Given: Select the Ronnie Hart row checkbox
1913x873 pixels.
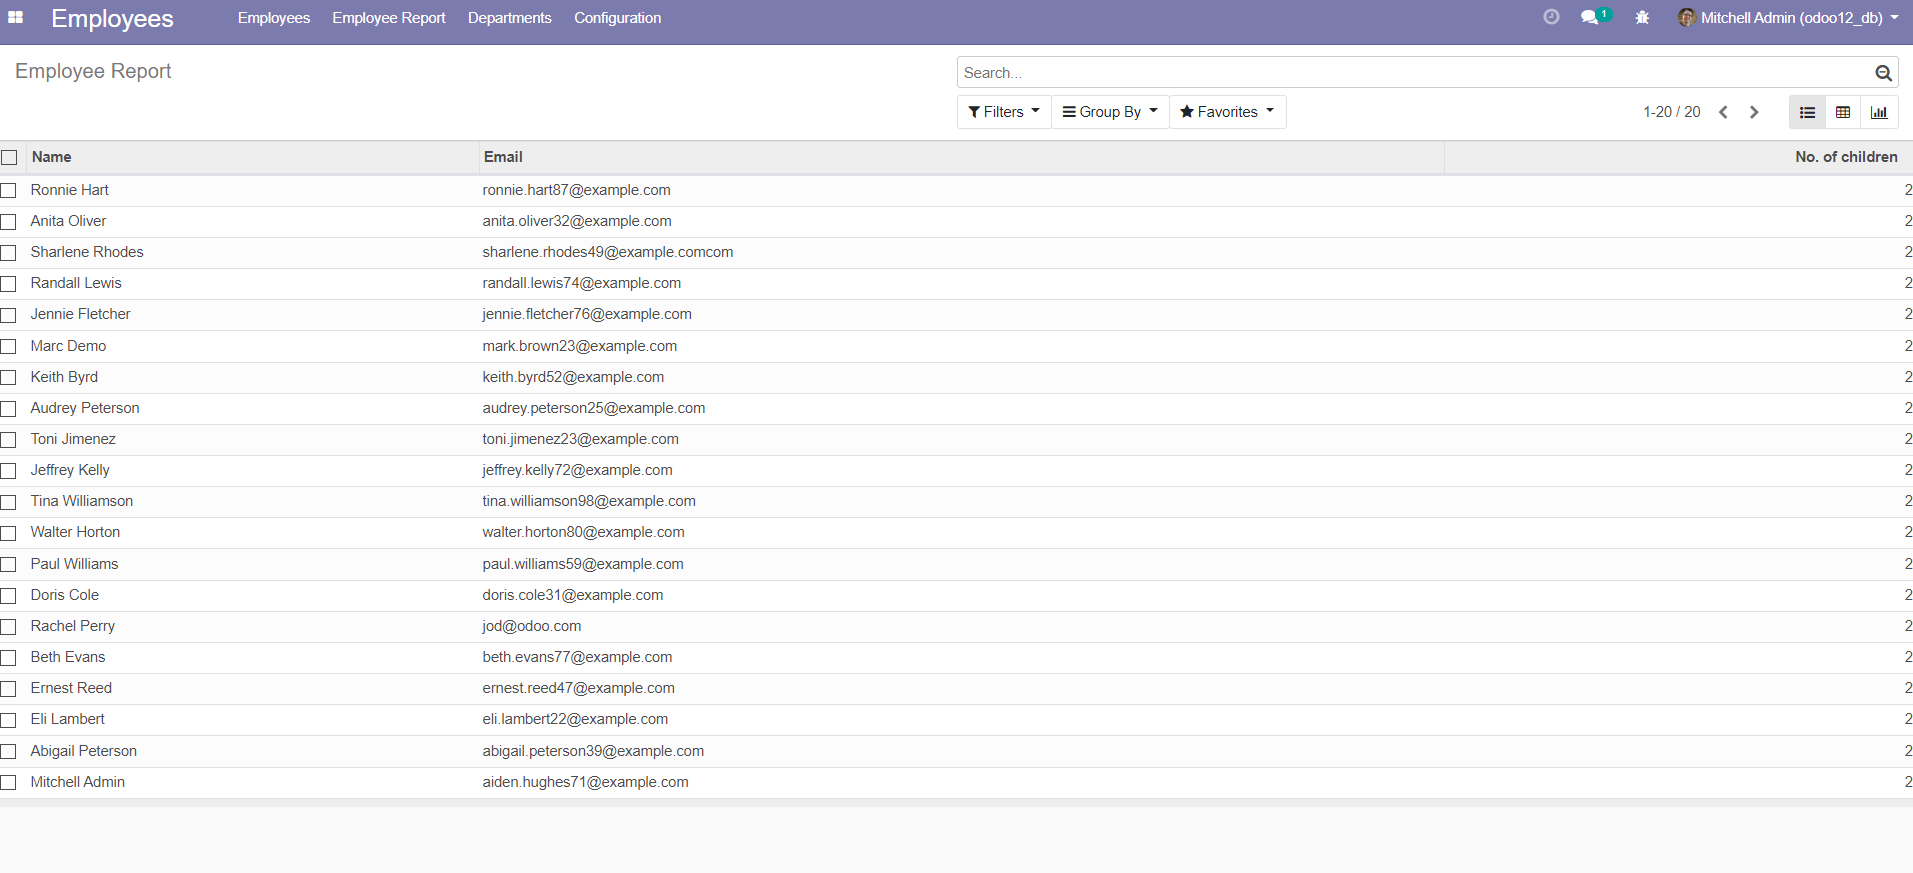Looking at the screenshot, I should 9,191.
